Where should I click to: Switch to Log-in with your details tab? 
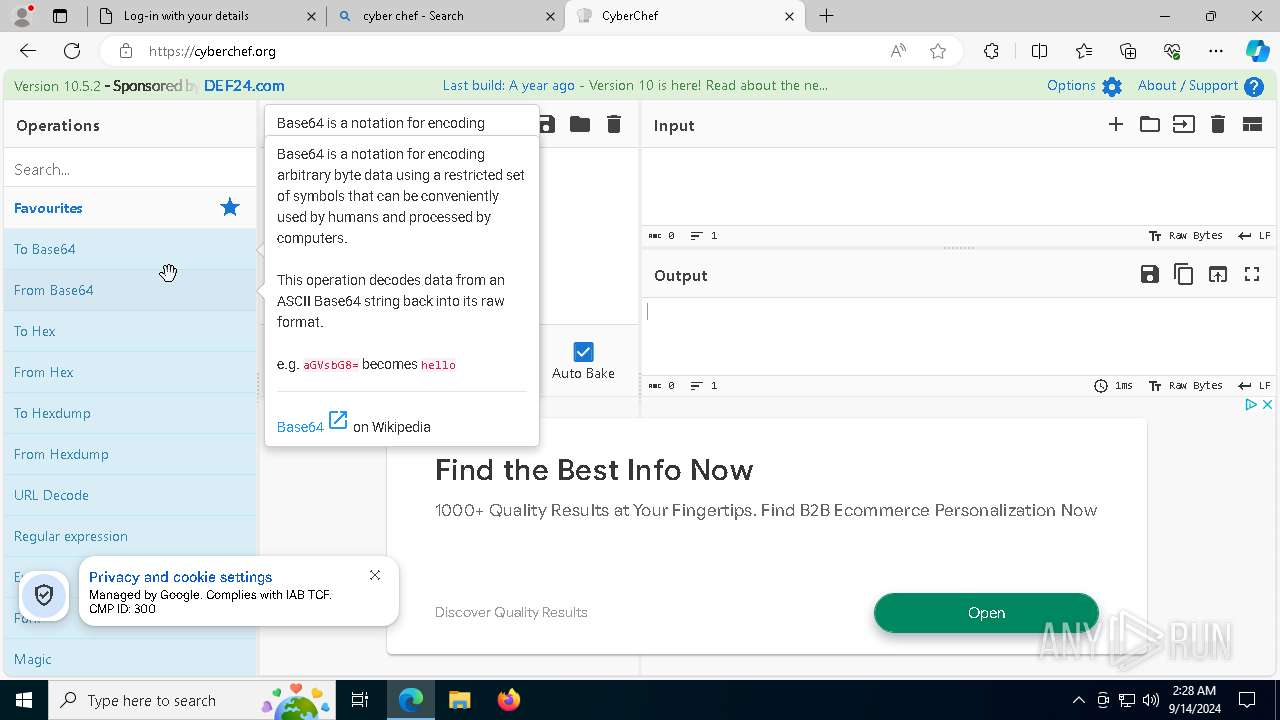pos(205,16)
